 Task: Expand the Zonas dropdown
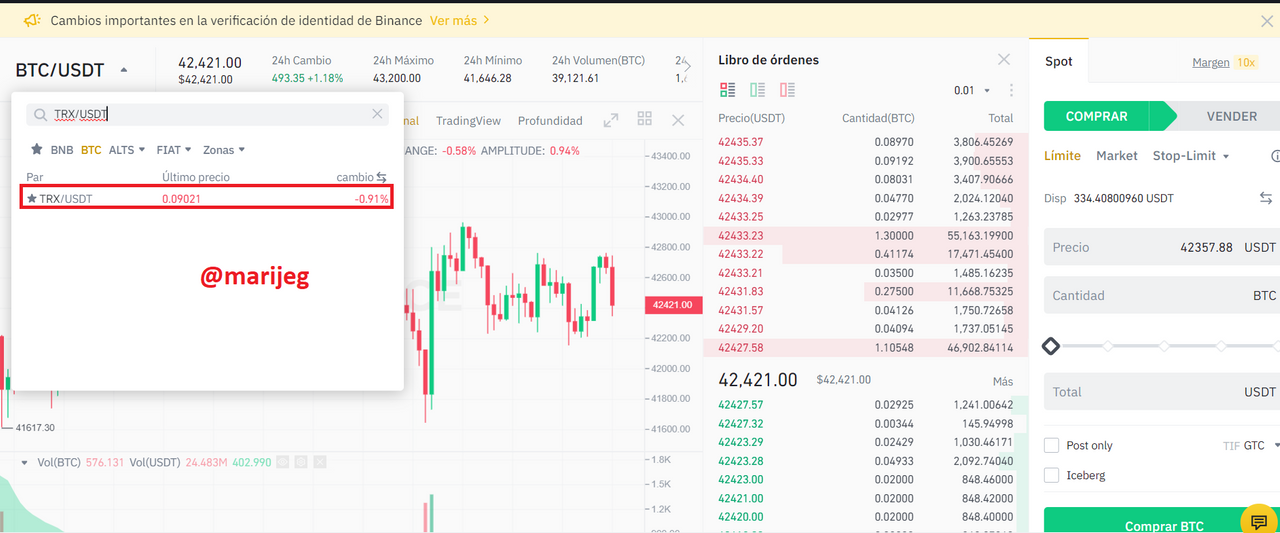click(224, 150)
